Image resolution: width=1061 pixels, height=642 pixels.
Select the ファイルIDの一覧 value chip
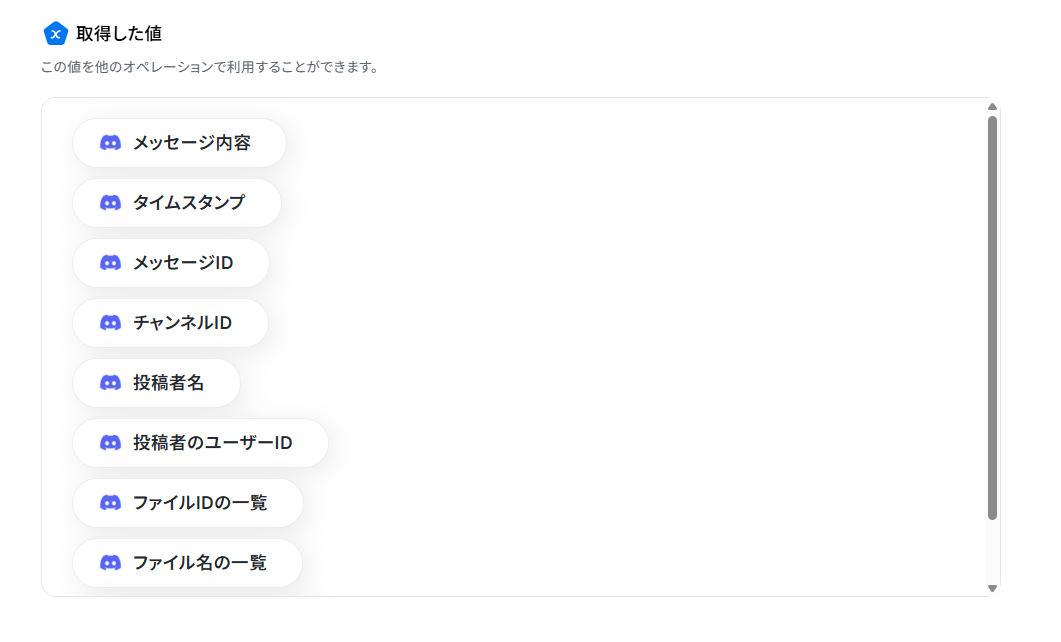(188, 503)
